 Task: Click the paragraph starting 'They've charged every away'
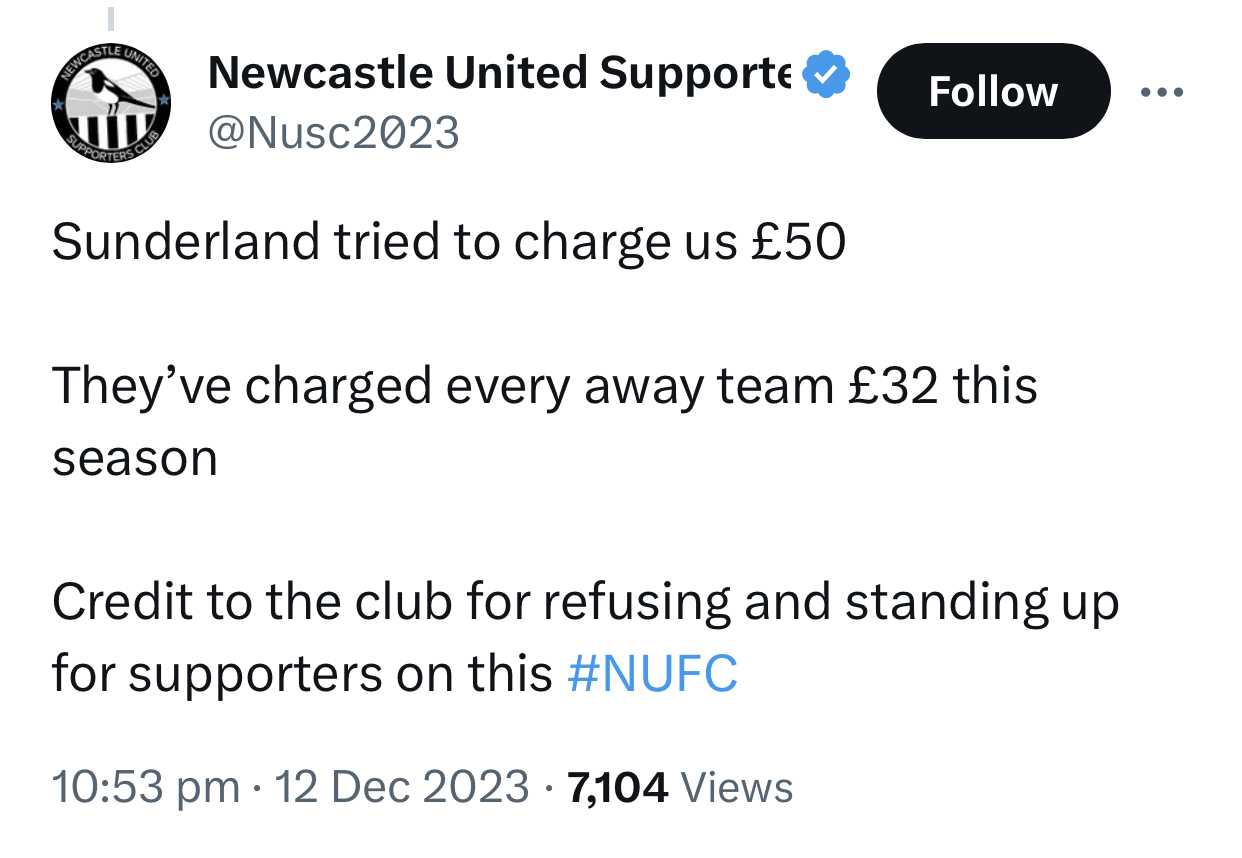click(x=544, y=422)
